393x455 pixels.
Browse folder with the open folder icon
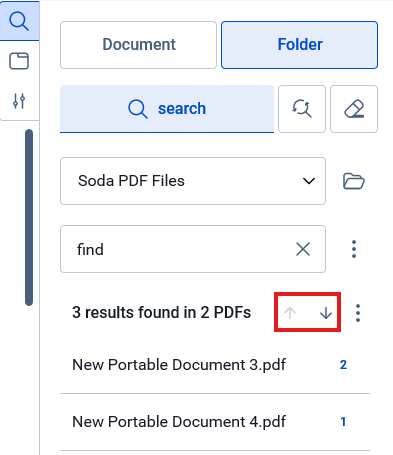[354, 181]
